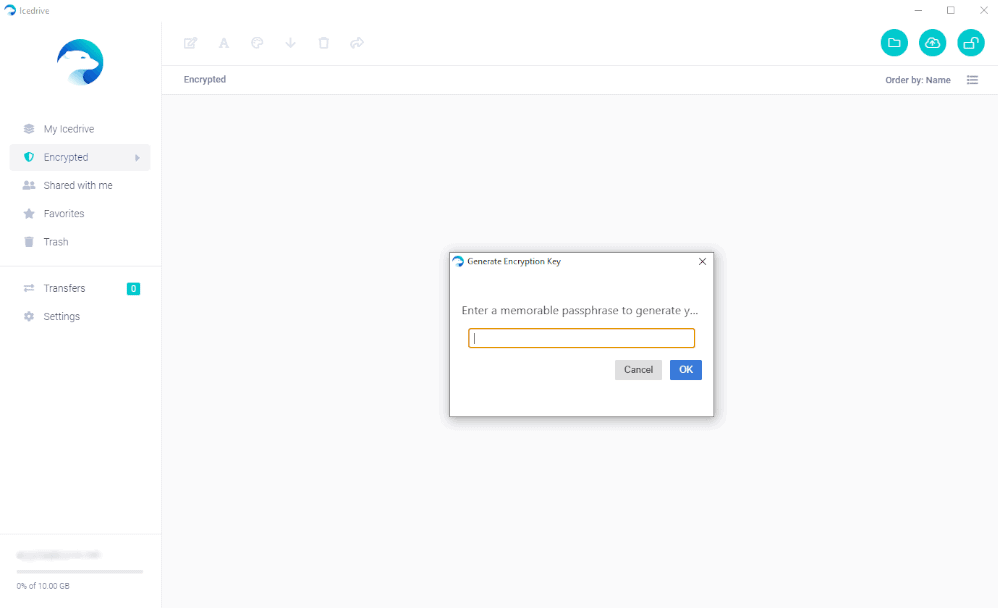The height and width of the screenshot is (608, 998).
Task: Click the download icon in the toolbar
Action: pos(290,43)
